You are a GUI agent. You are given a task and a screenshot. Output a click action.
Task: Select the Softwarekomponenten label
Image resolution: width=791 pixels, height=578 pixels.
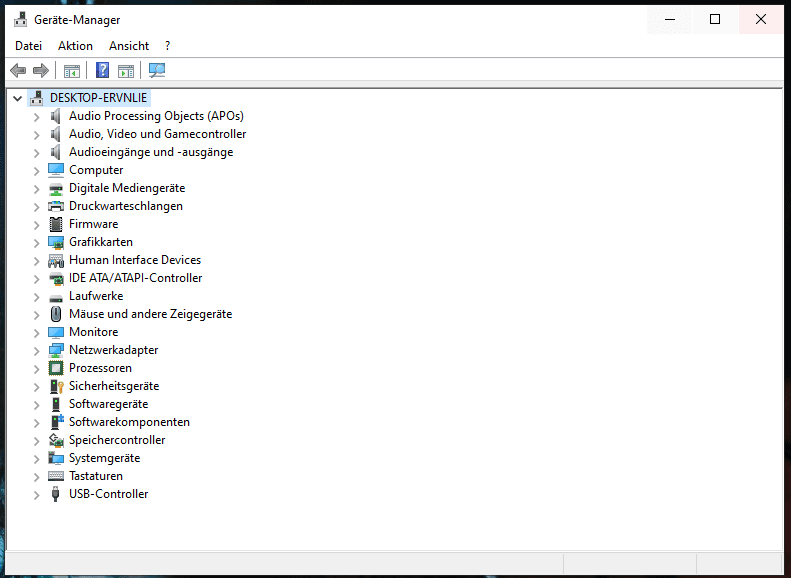point(130,422)
